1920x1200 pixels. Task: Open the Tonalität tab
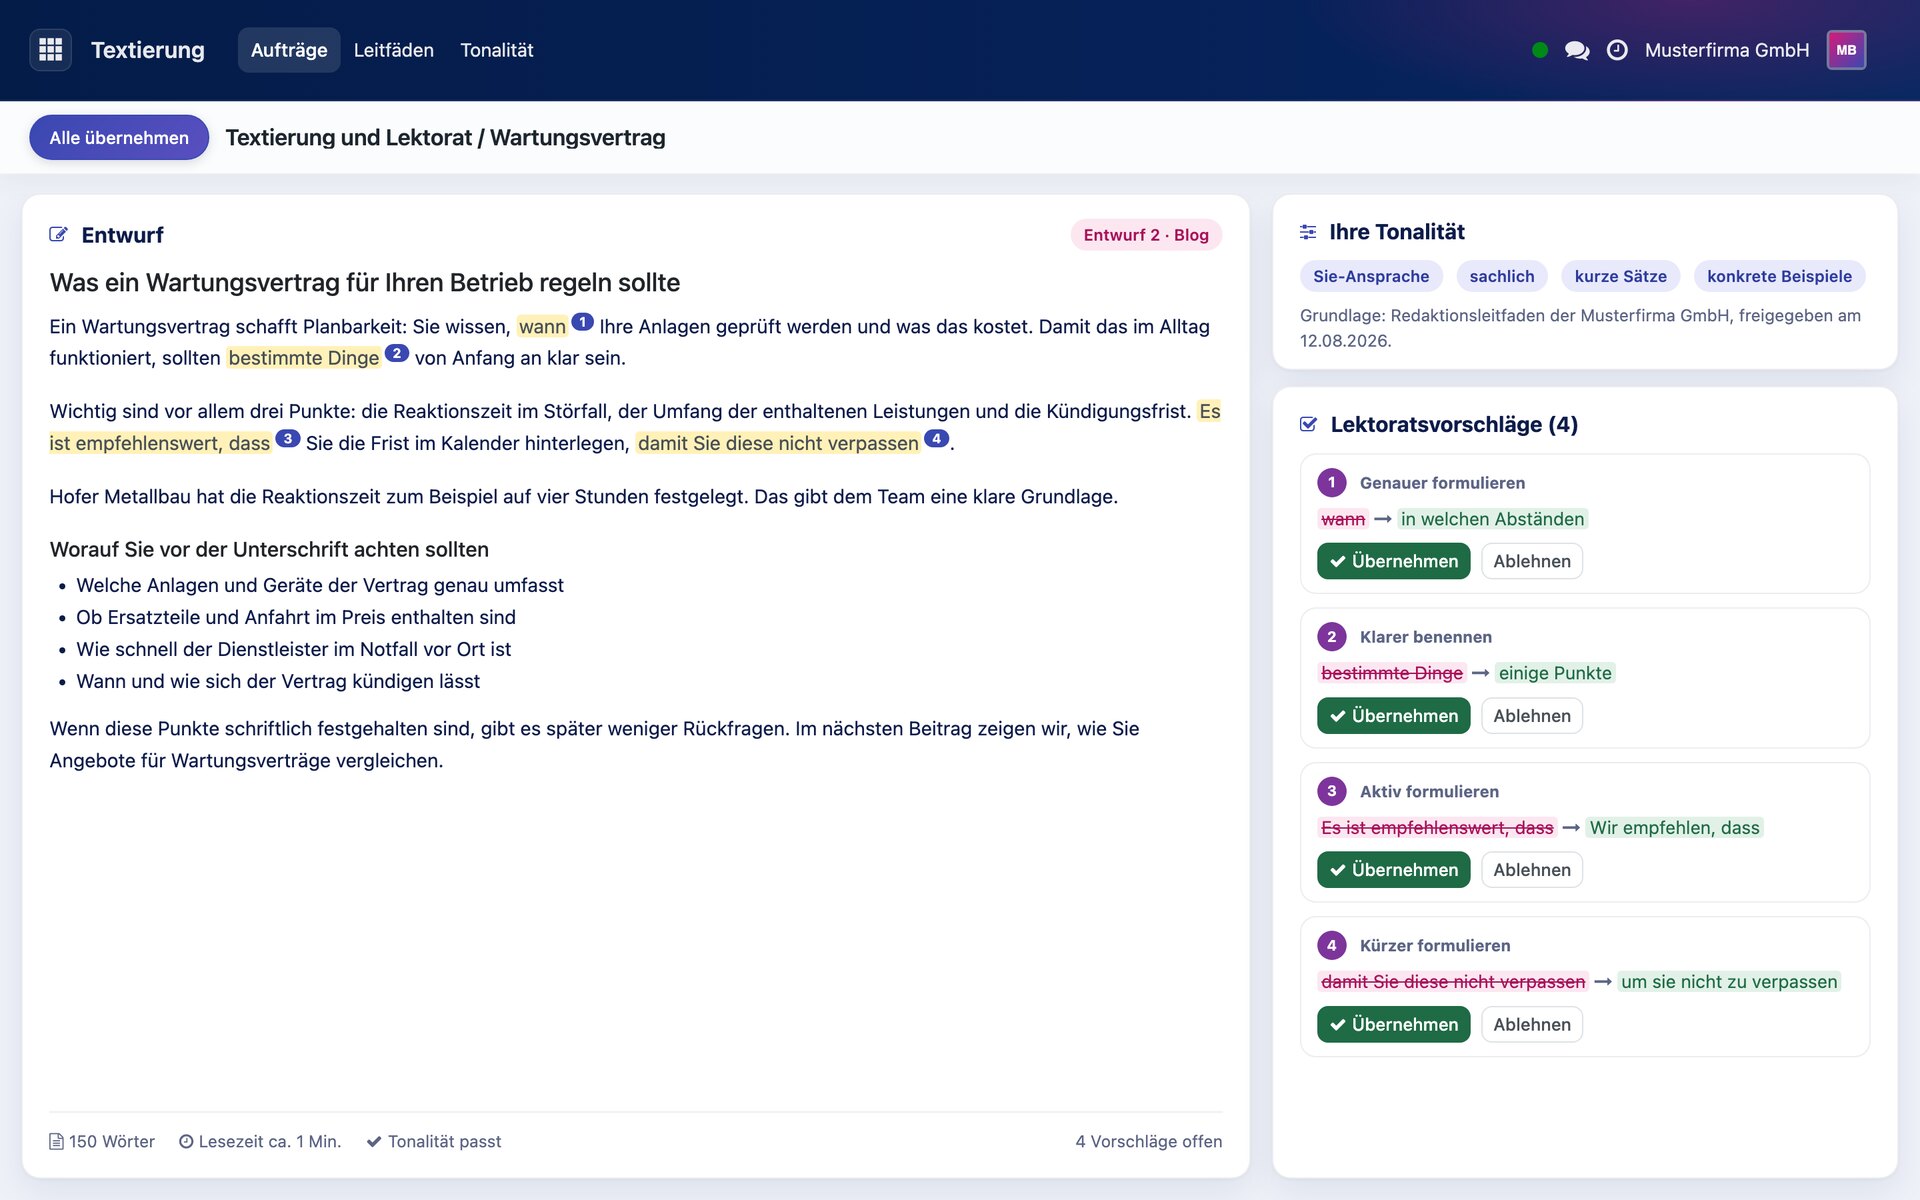pos(497,50)
